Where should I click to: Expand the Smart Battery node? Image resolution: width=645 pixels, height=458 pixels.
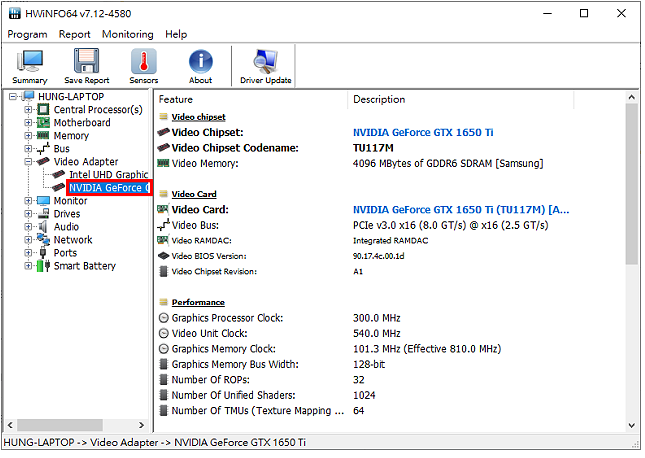pyautogui.click(x=28, y=266)
